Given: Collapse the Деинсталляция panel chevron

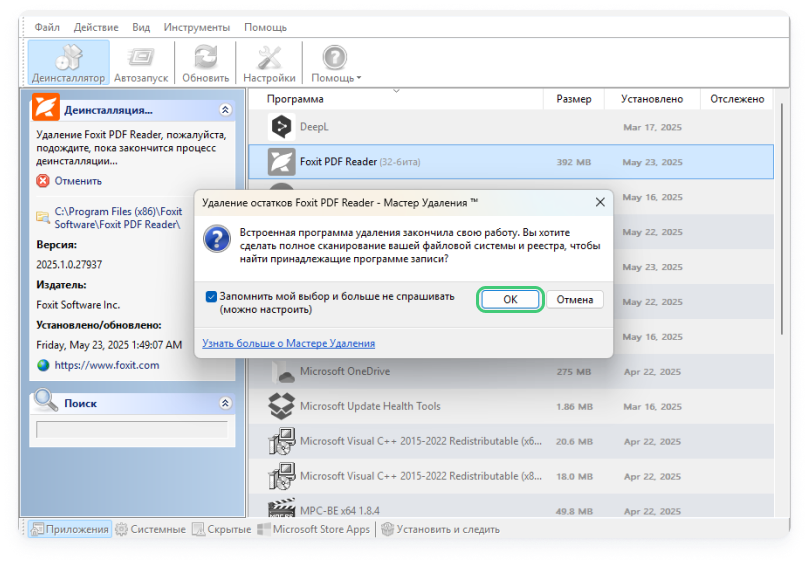Looking at the screenshot, I should (x=225, y=109).
